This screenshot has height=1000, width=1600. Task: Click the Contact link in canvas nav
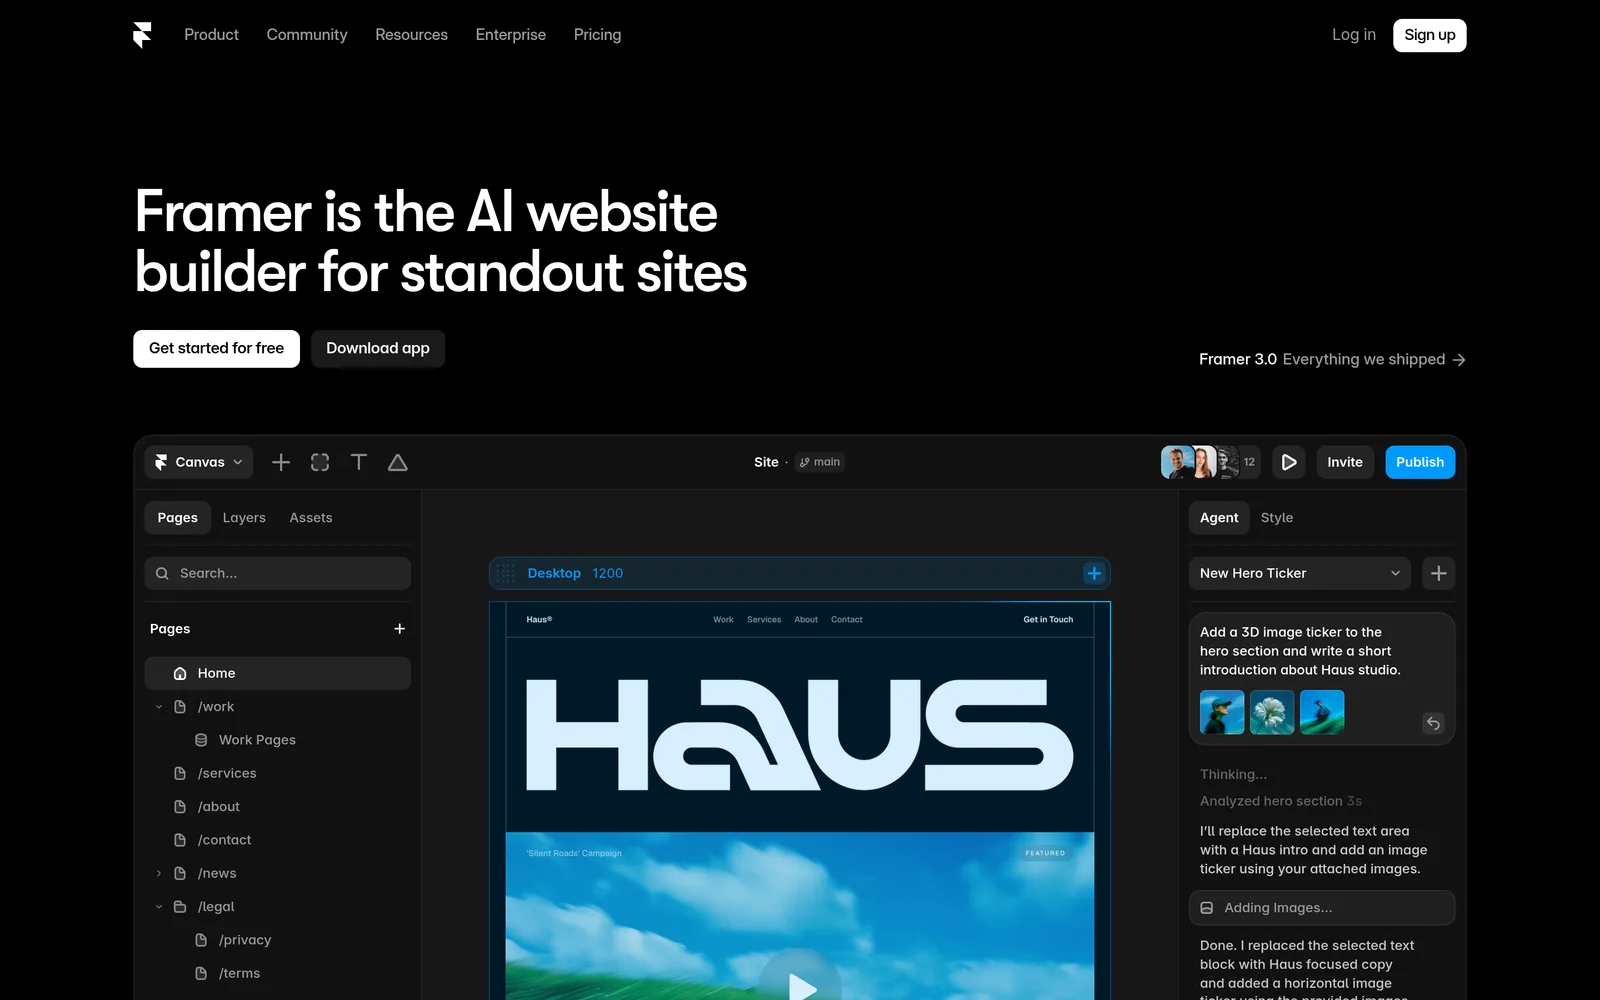pyautogui.click(x=847, y=620)
